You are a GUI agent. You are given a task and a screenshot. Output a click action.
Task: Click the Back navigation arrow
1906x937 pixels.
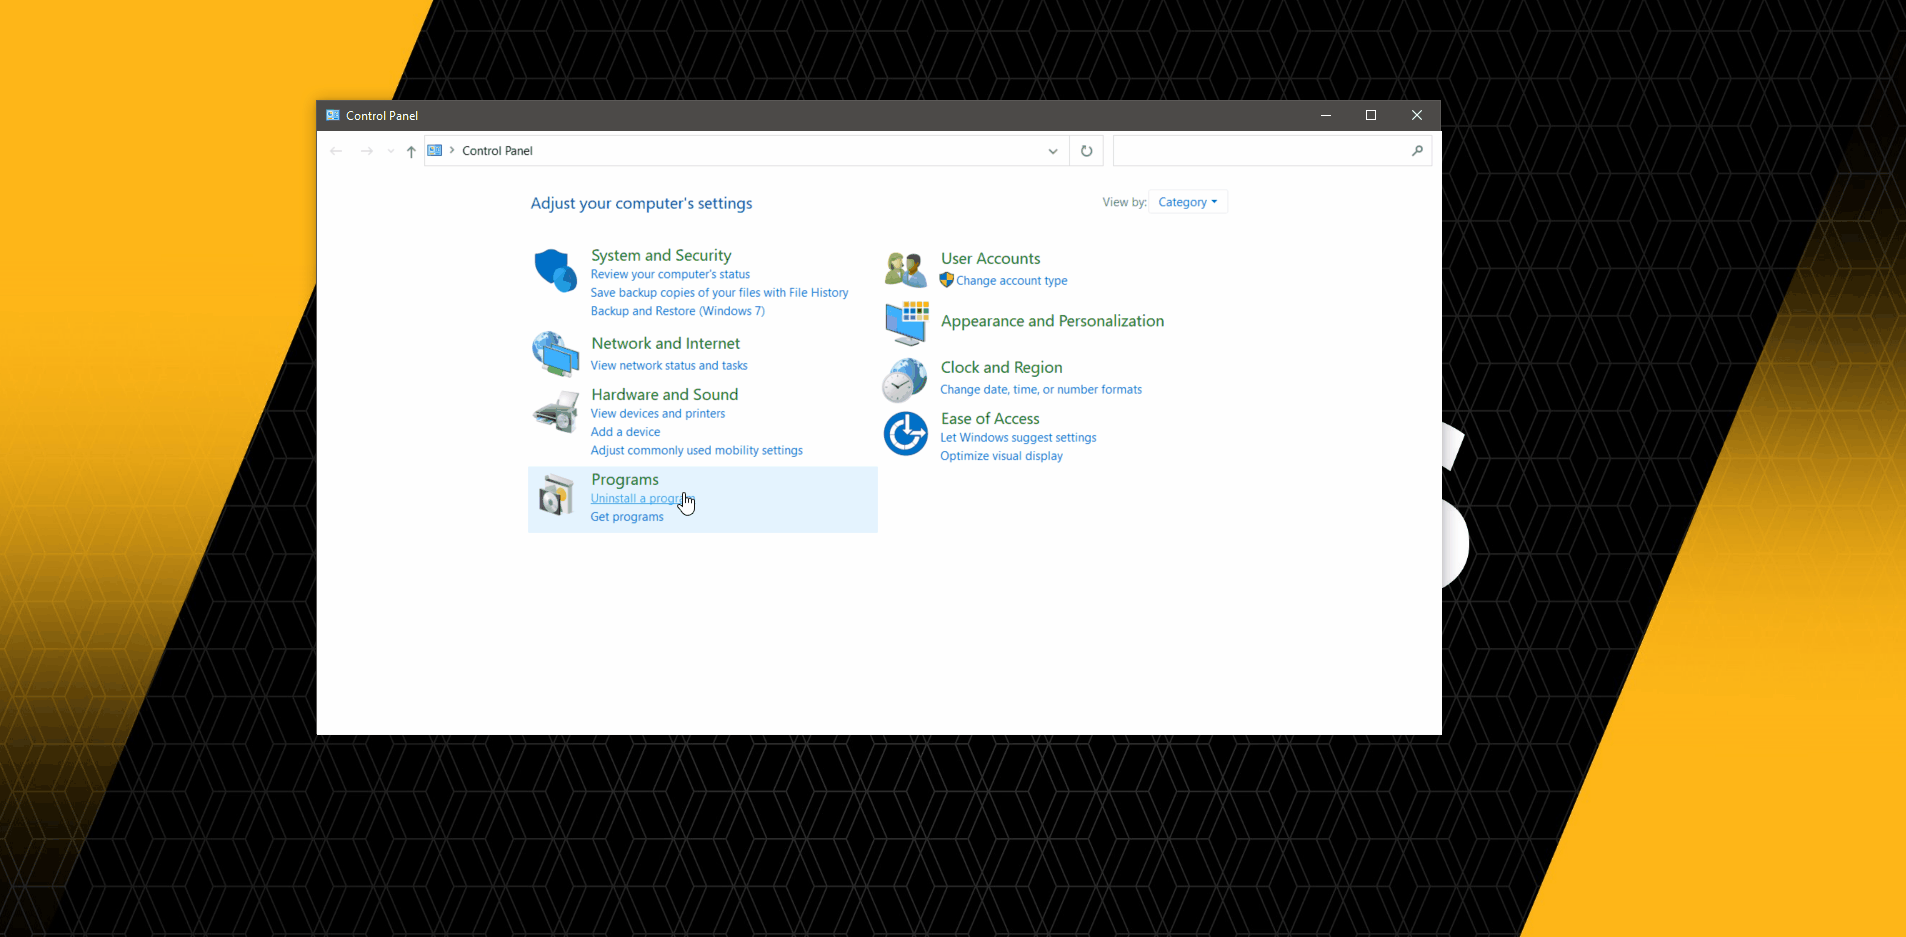[x=336, y=151]
